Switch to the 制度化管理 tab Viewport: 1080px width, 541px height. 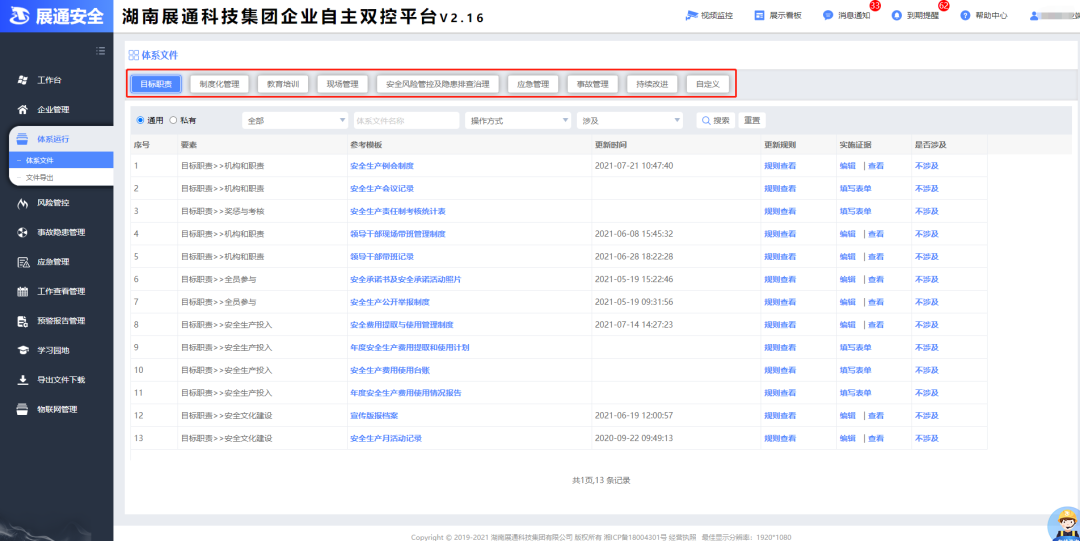(x=219, y=84)
